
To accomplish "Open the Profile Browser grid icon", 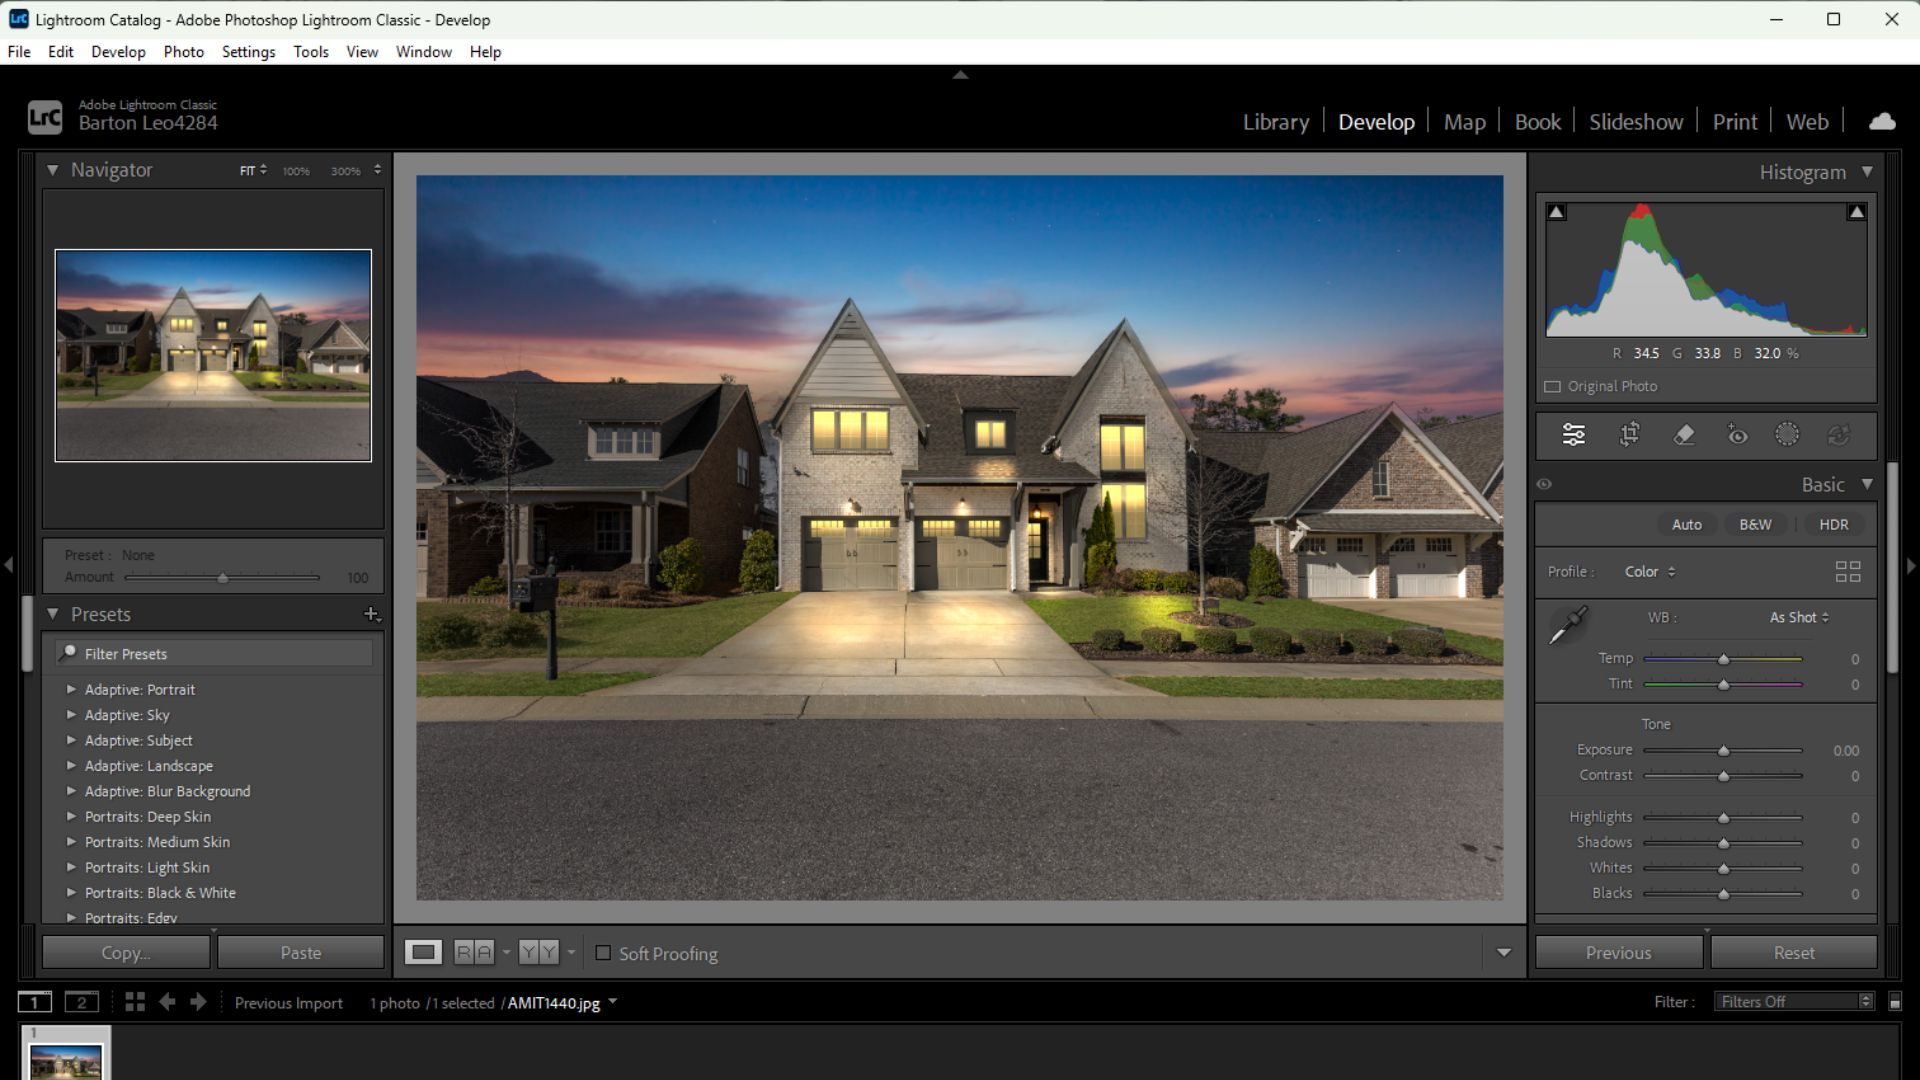I will pyautogui.click(x=1848, y=572).
